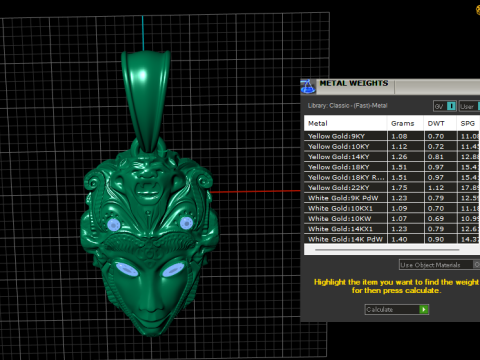This screenshot has height=360, width=480.
Task: Click the green arrow on Calculate
Action: [x=424, y=309]
